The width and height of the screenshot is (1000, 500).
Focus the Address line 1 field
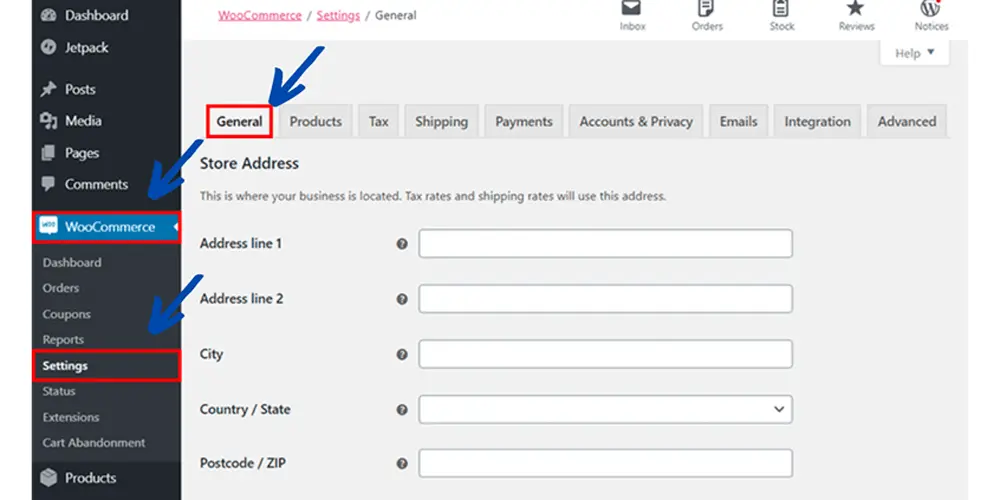pos(605,244)
